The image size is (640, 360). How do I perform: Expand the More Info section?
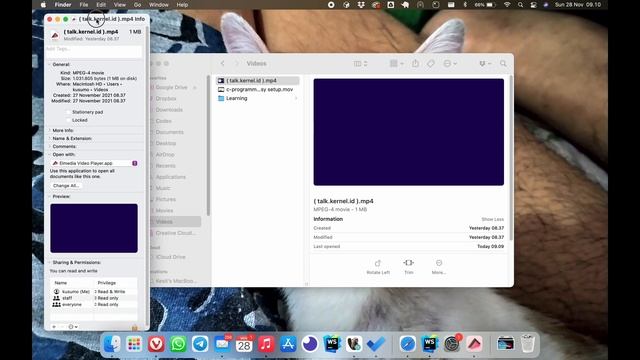click(50, 130)
